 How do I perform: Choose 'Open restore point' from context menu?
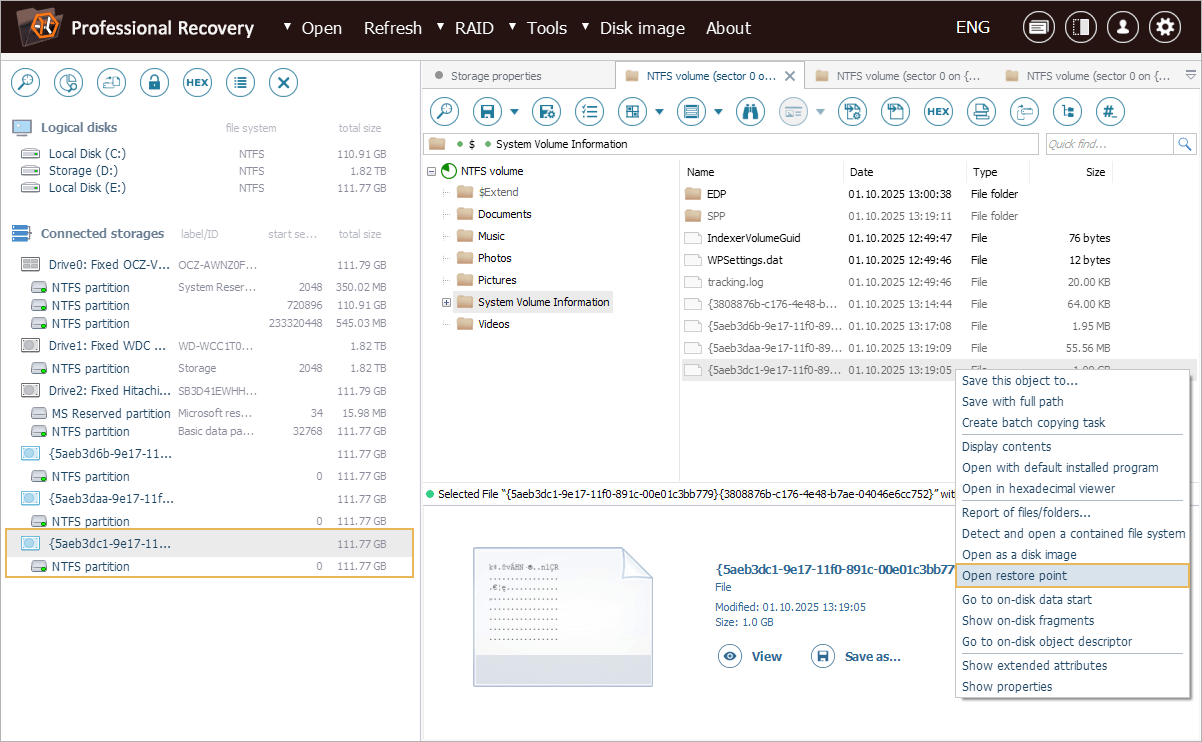coord(1014,576)
